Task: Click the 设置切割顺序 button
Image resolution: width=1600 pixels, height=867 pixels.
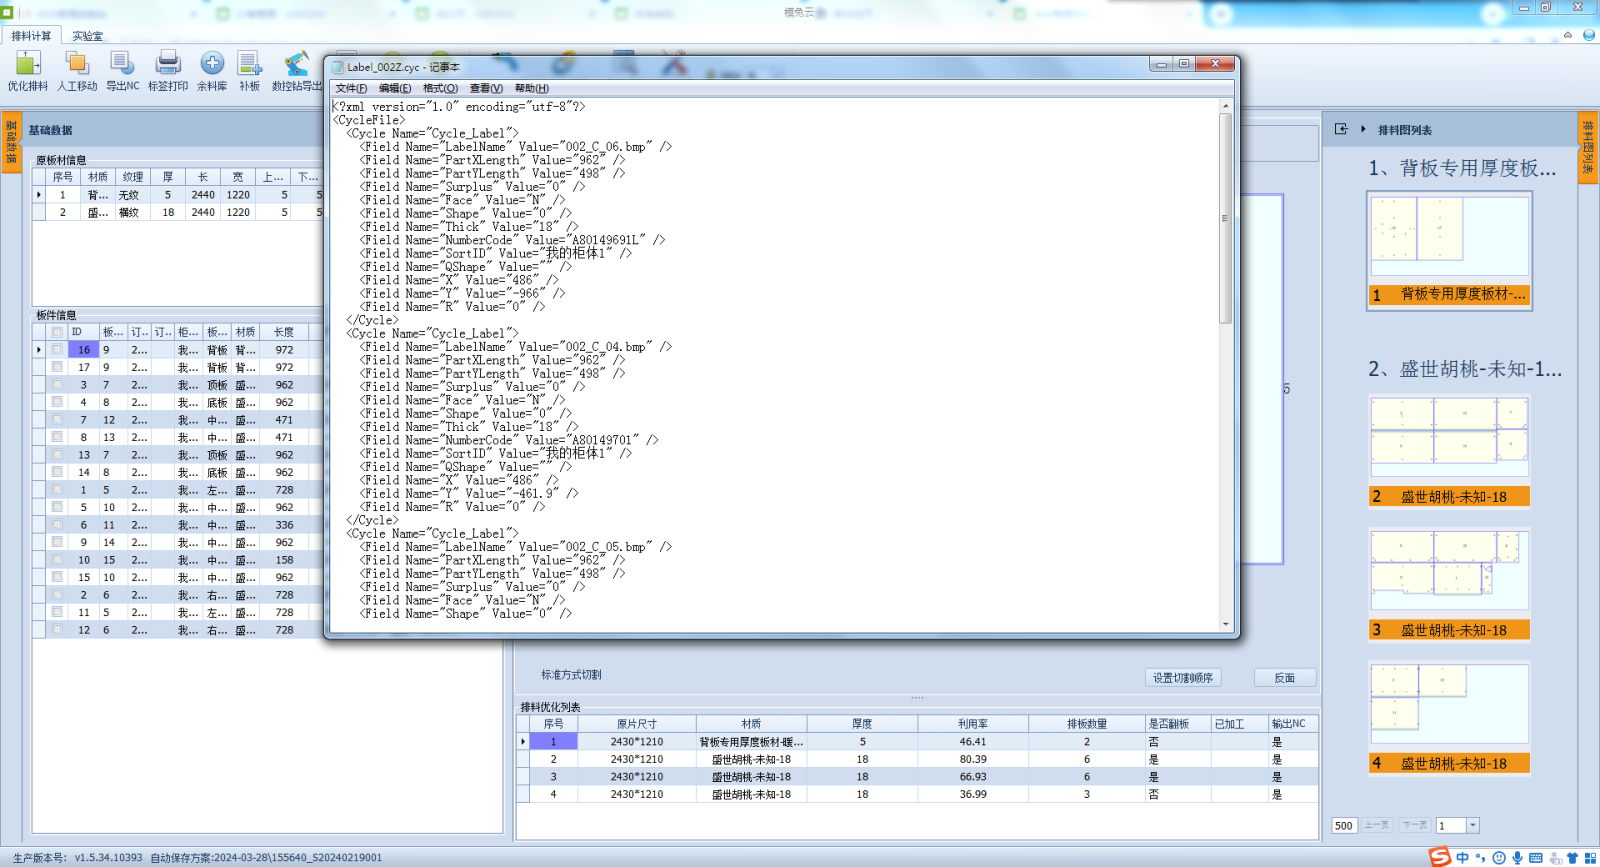Action: 1183,677
